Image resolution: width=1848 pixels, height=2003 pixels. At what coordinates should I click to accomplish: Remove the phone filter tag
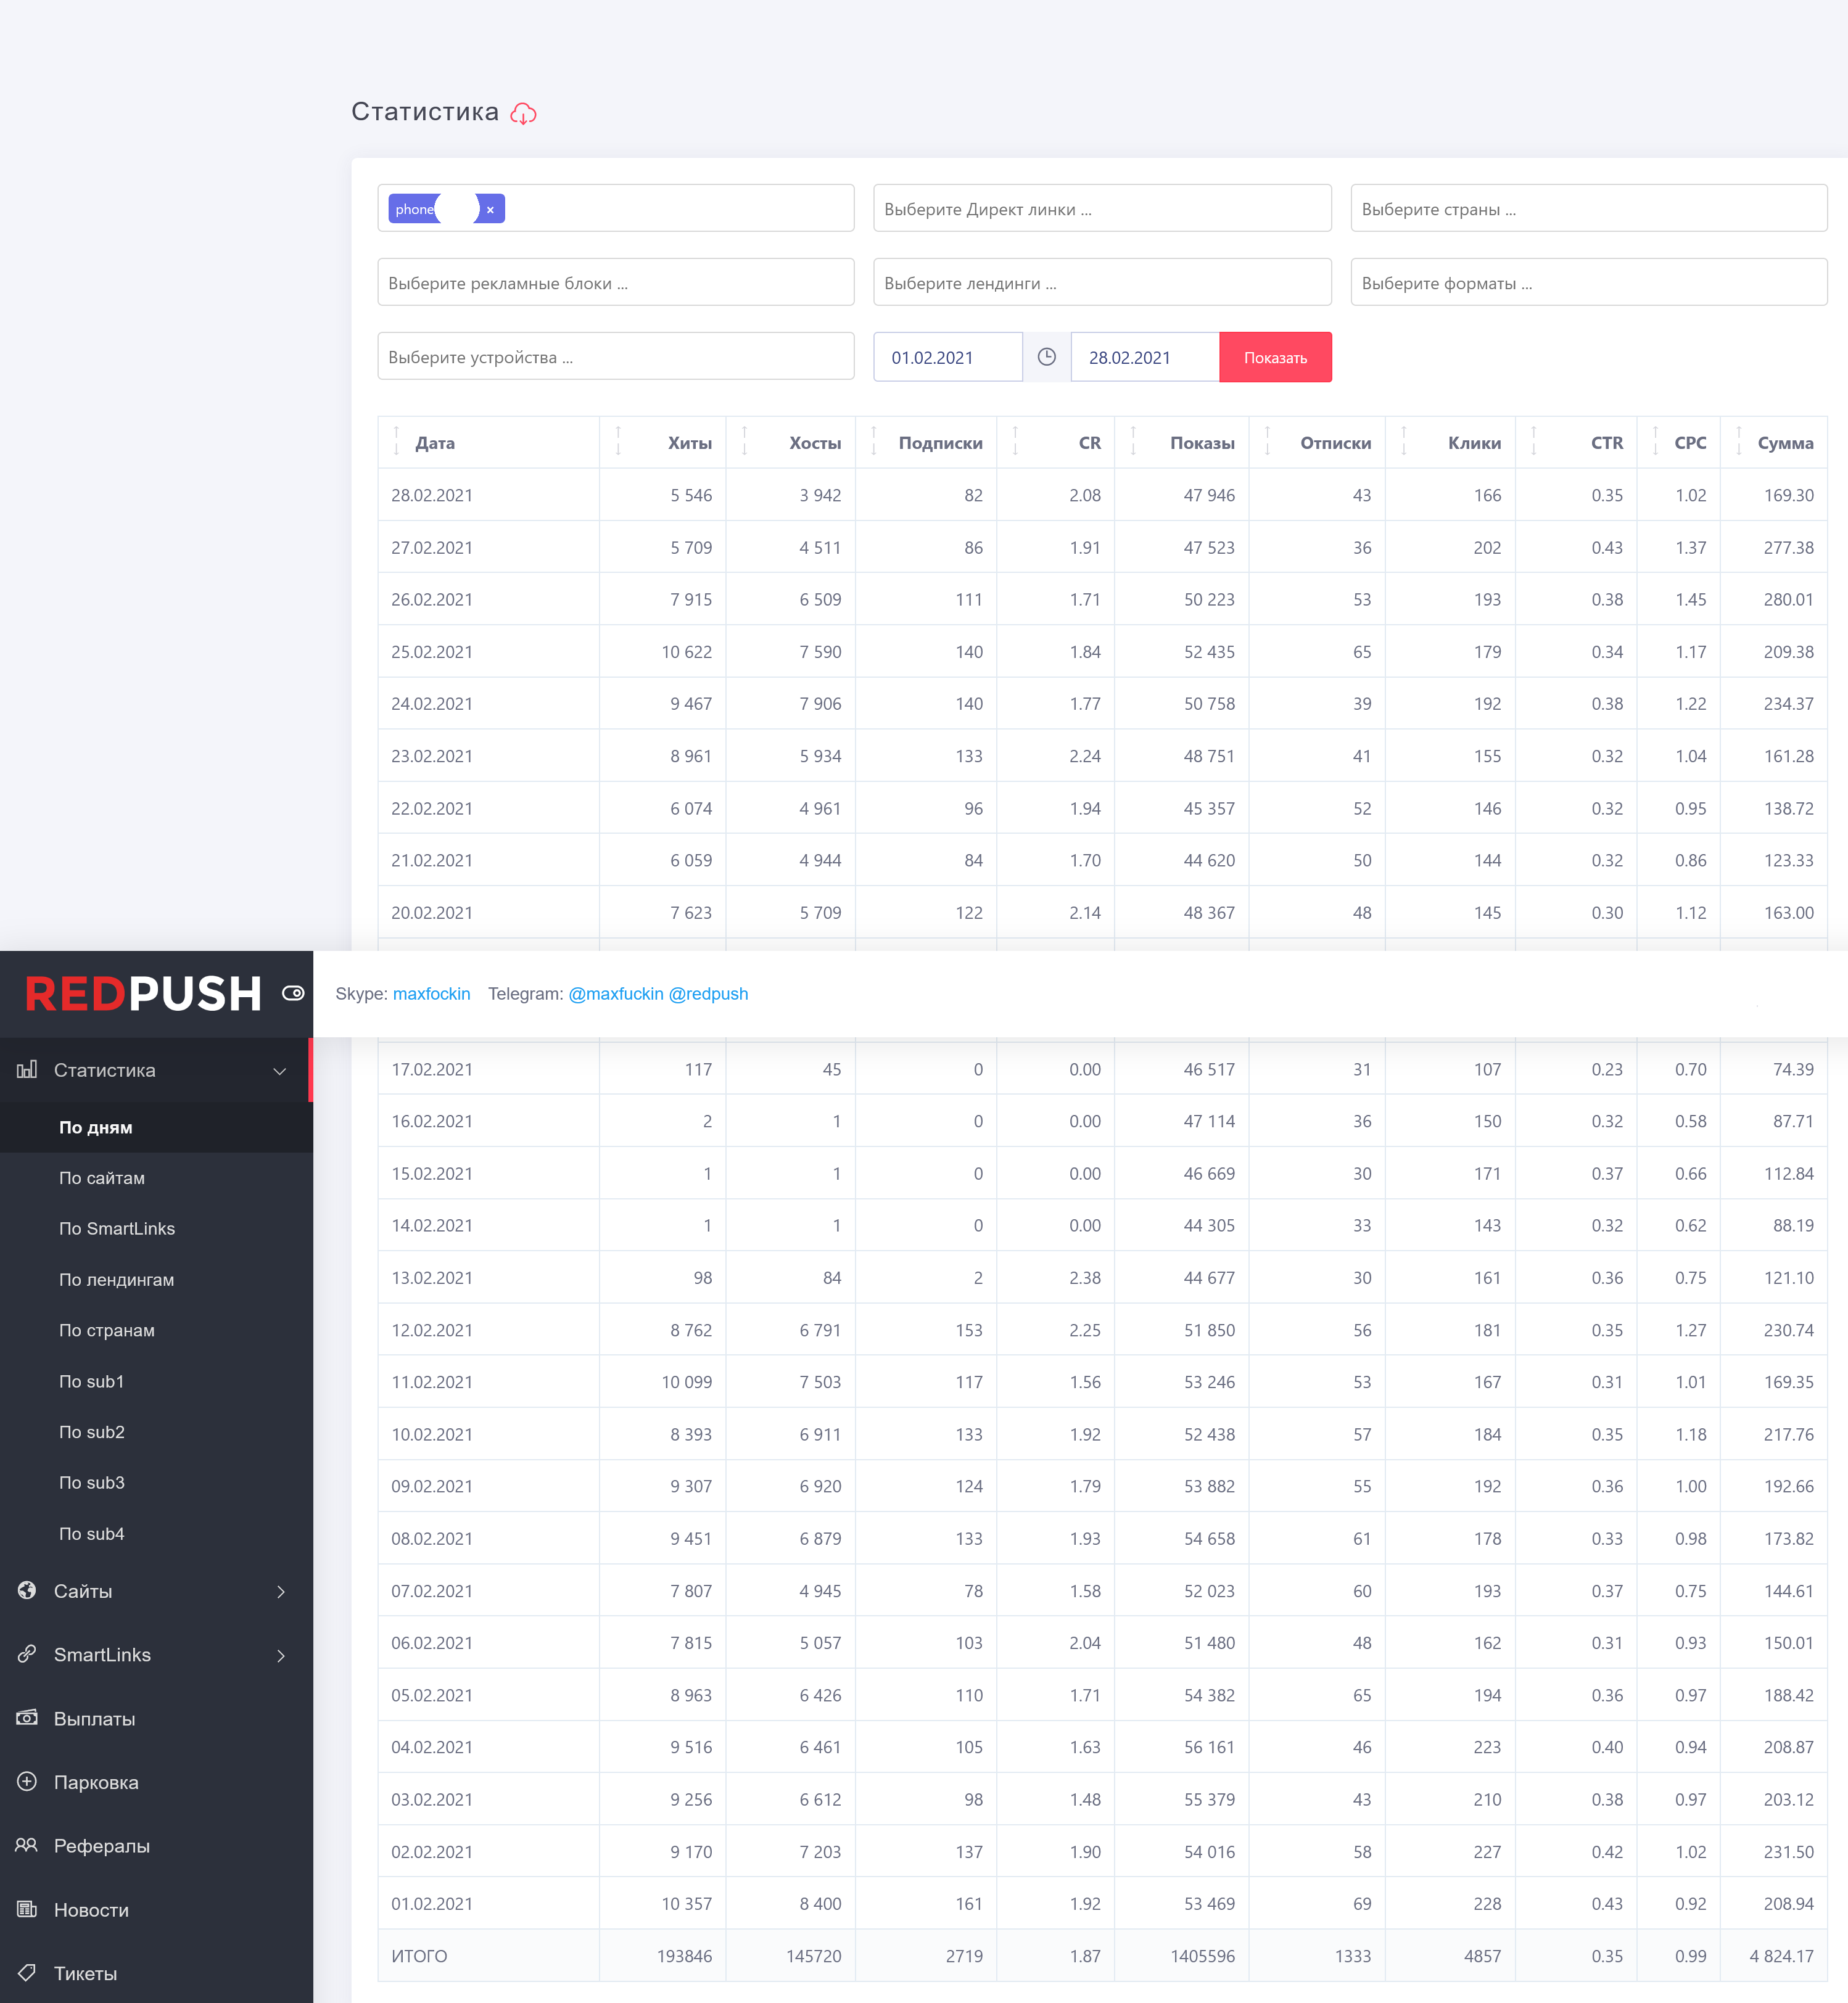[490, 209]
